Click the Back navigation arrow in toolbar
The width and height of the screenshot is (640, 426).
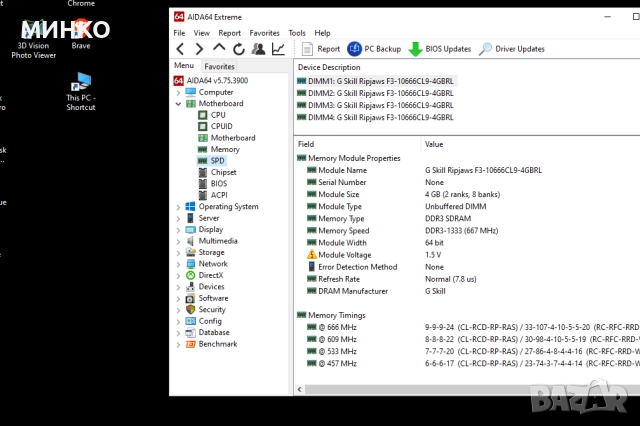181,49
